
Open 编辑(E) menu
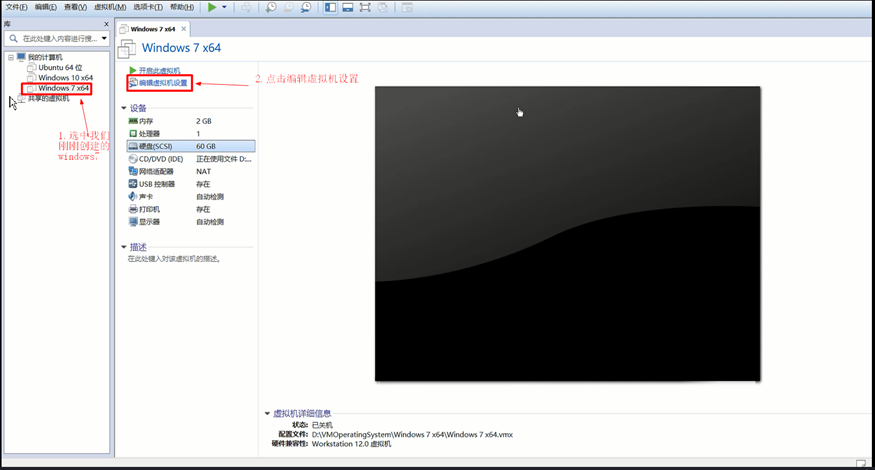(x=45, y=7)
